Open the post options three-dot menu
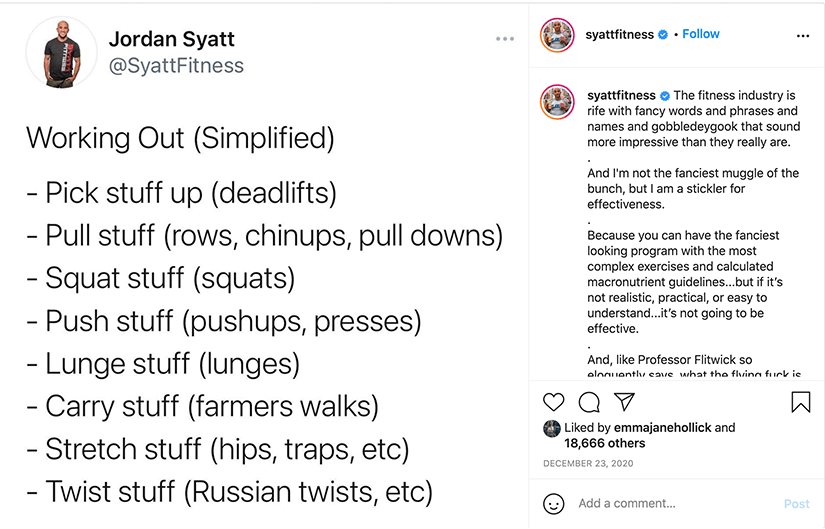825x529 pixels. [x=803, y=36]
